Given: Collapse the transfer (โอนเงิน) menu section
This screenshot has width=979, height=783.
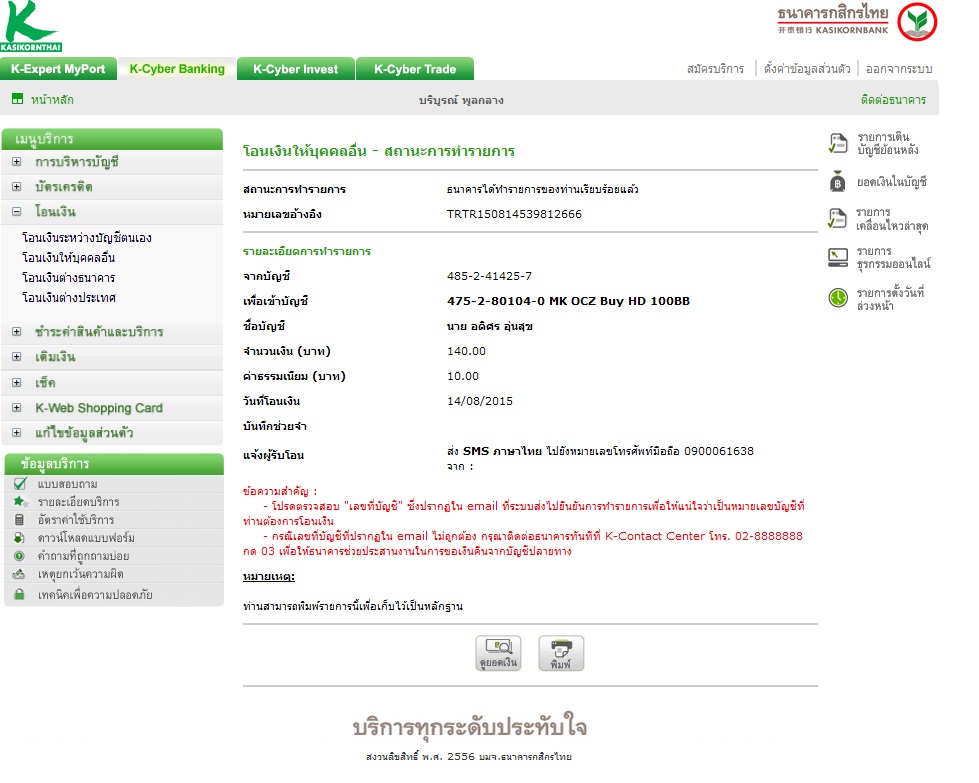Looking at the screenshot, I should click(x=17, y=212).
